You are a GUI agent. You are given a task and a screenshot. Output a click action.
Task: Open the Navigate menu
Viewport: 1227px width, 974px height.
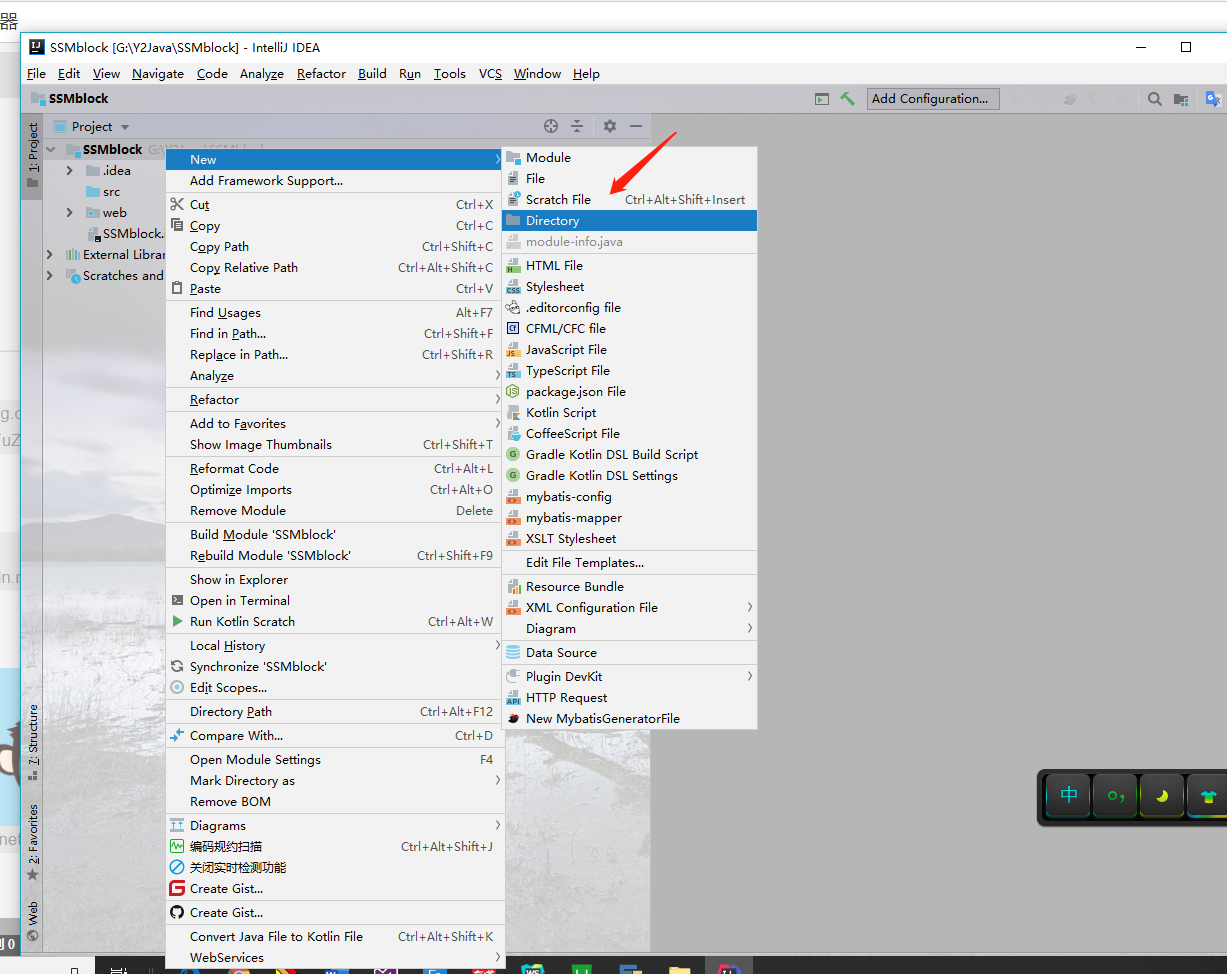click(158, 73)
